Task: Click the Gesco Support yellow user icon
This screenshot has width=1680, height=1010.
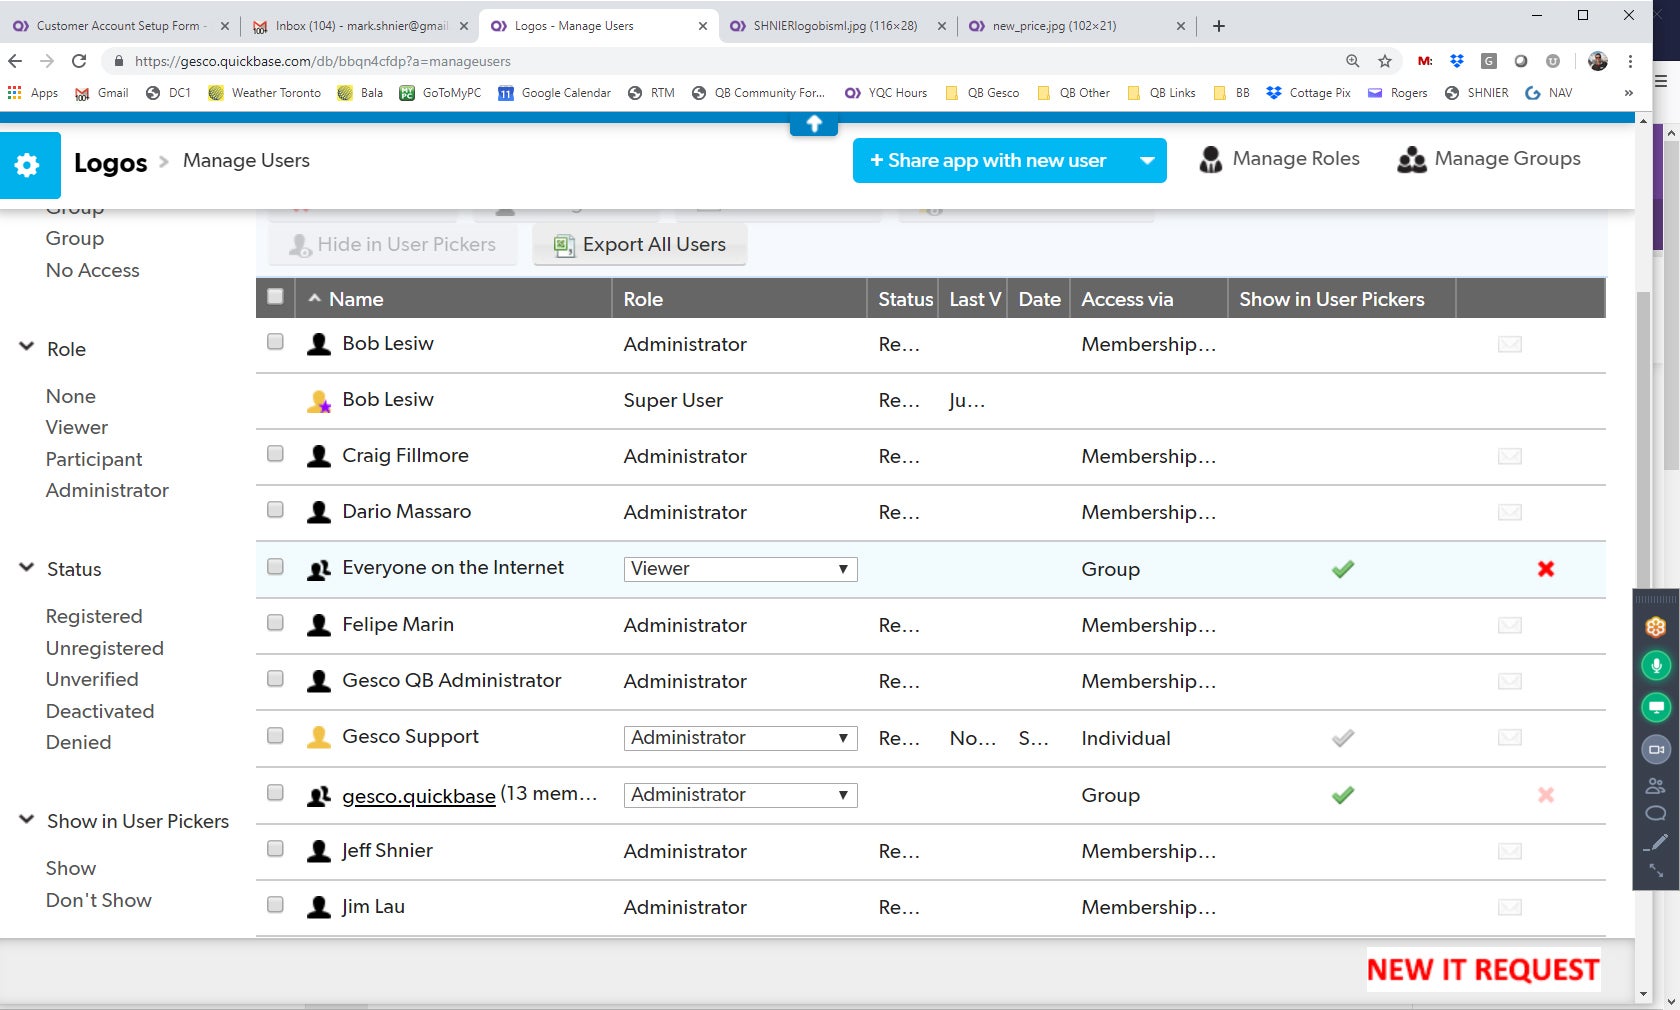Action: pos(319,738)
